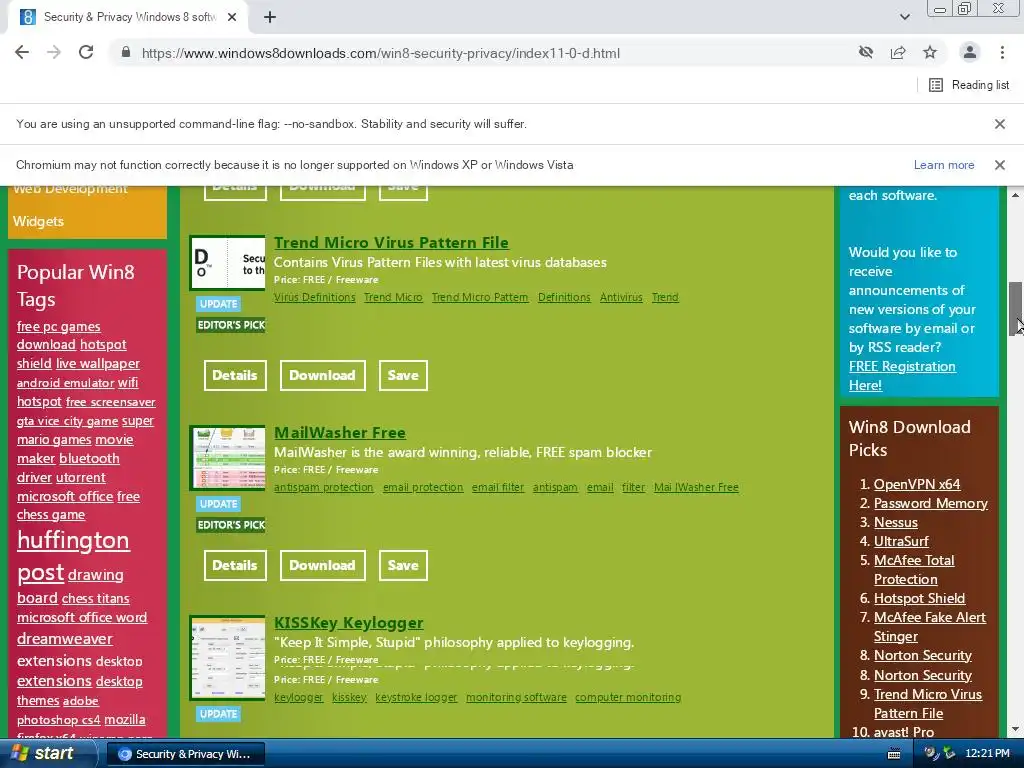Click the taskbar clock showing 12:21 PM
This screenshot has height=768, width=1024.
point(987,754)
